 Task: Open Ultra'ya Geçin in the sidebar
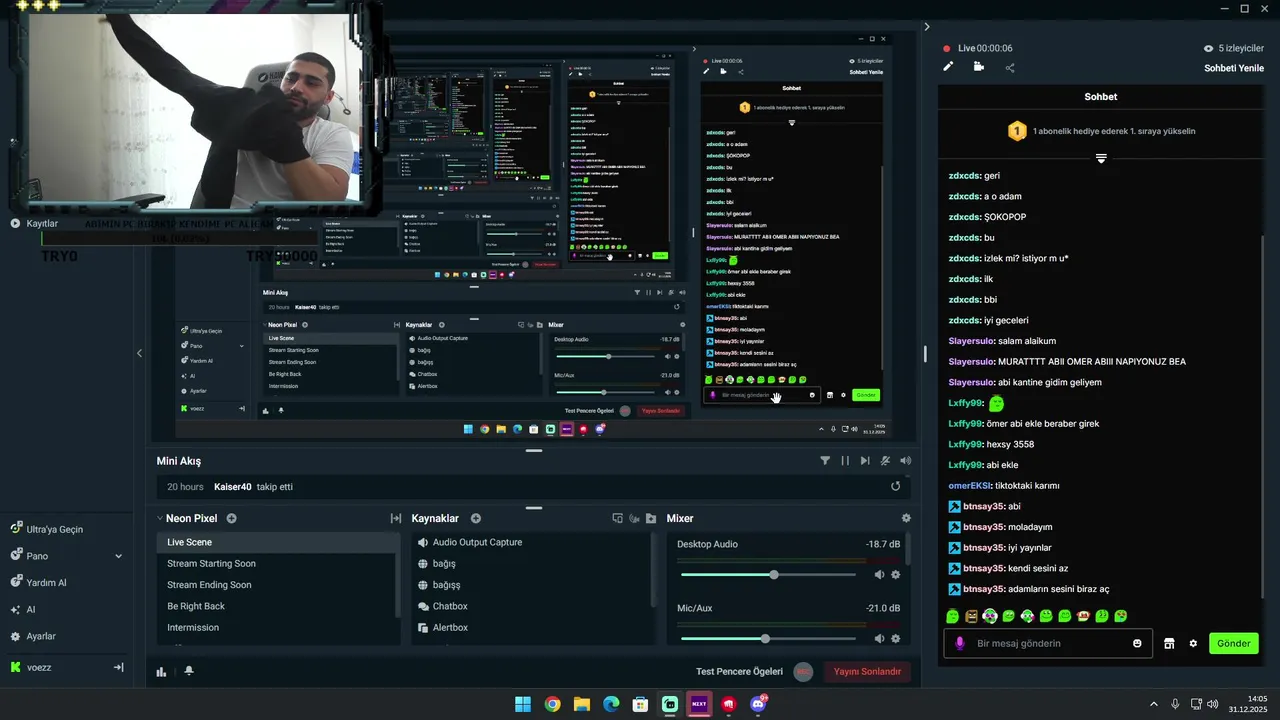[x=47, y=529]
